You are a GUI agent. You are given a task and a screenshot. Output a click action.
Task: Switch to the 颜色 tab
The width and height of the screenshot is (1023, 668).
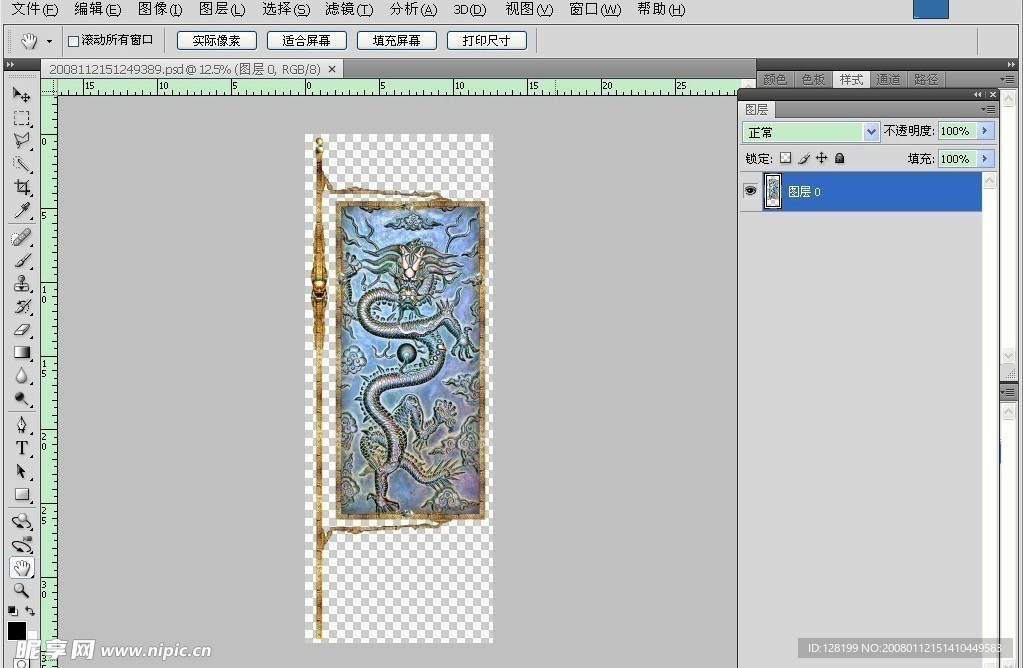click(774, 80)
